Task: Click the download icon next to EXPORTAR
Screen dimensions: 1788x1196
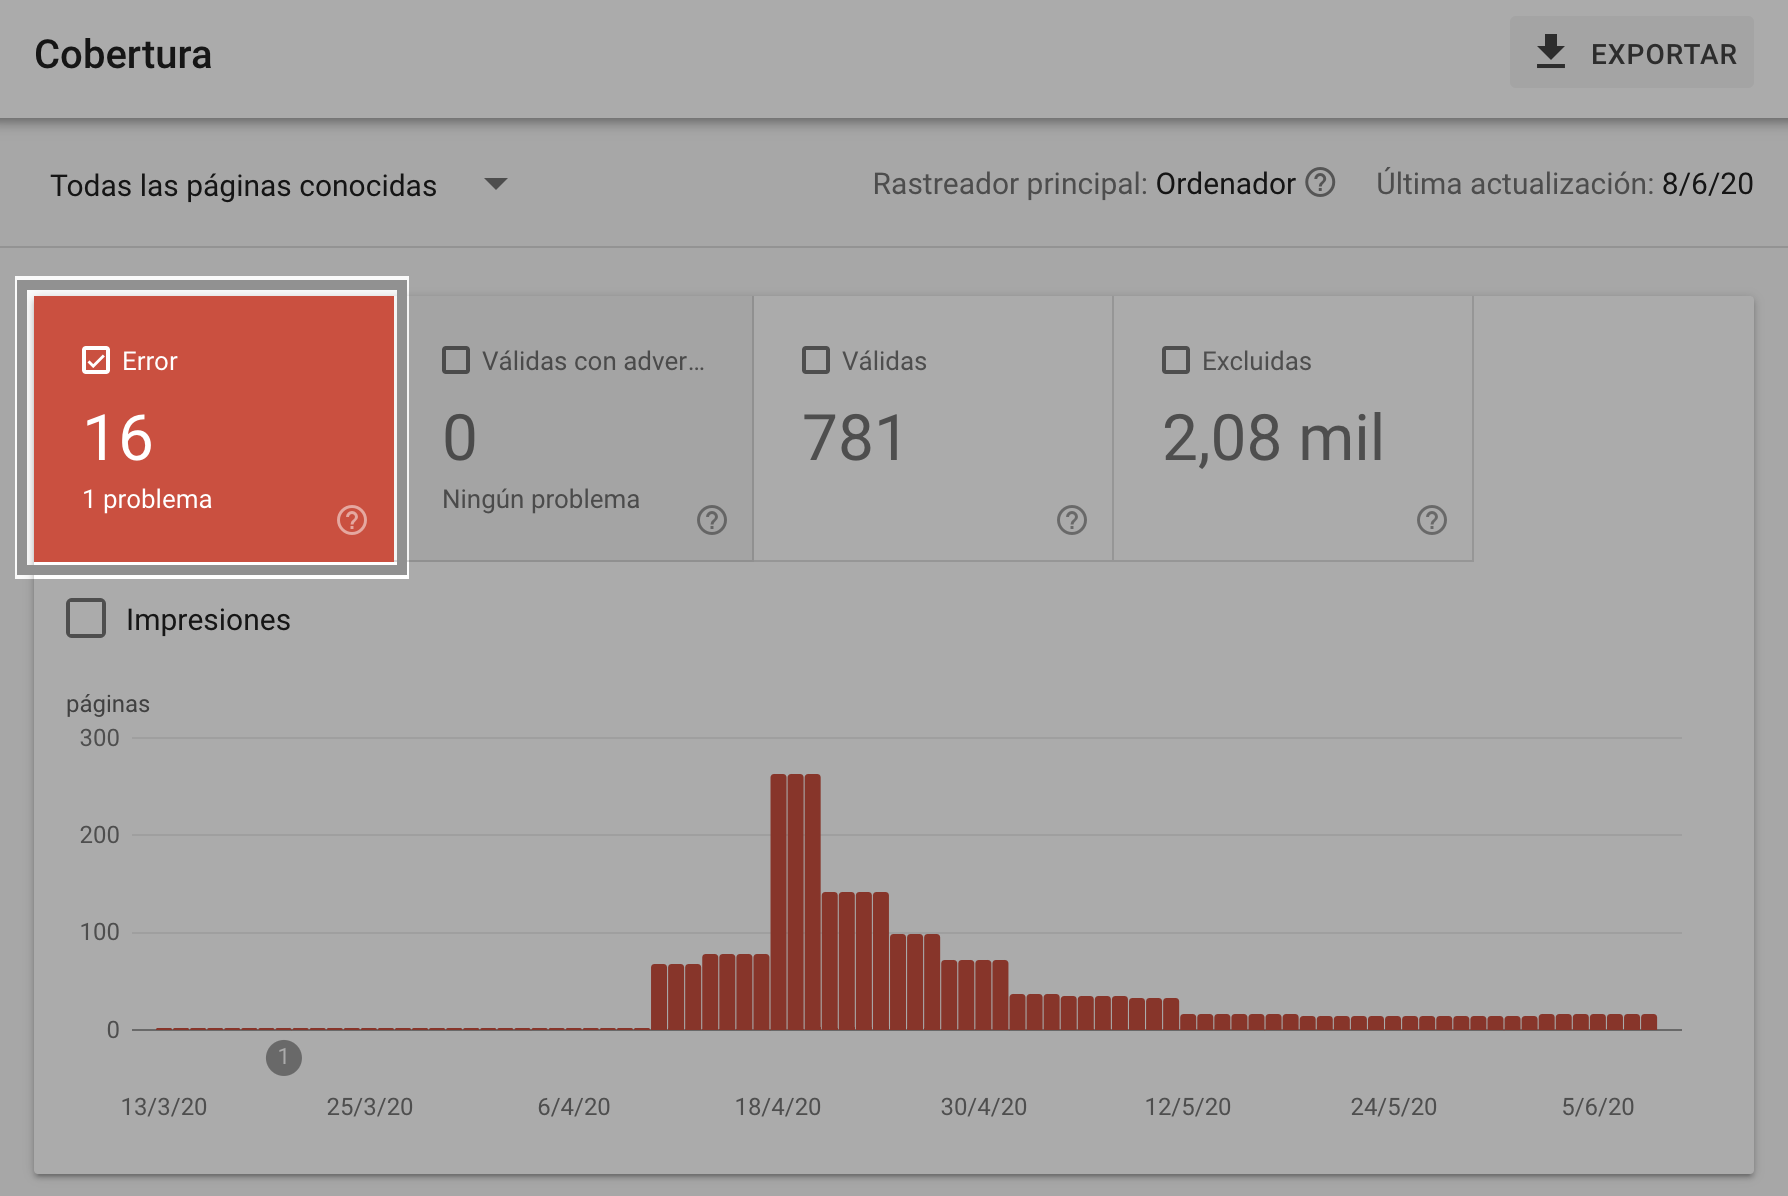Action: coord(1550,52)
